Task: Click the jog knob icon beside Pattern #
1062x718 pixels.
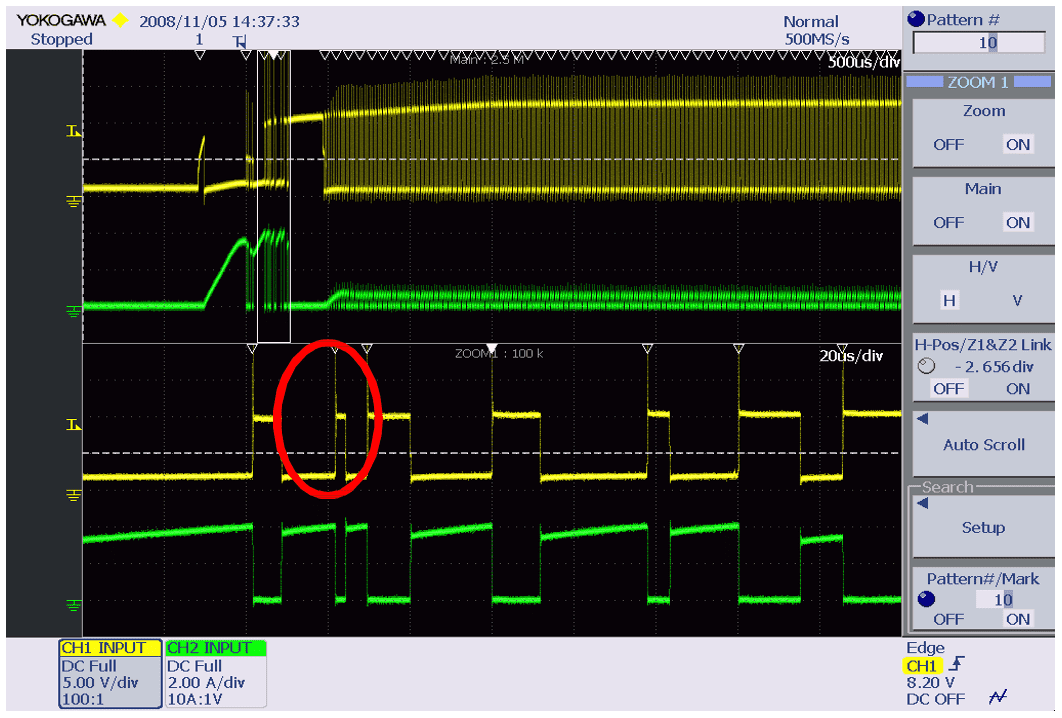Action: click(916, 20)
